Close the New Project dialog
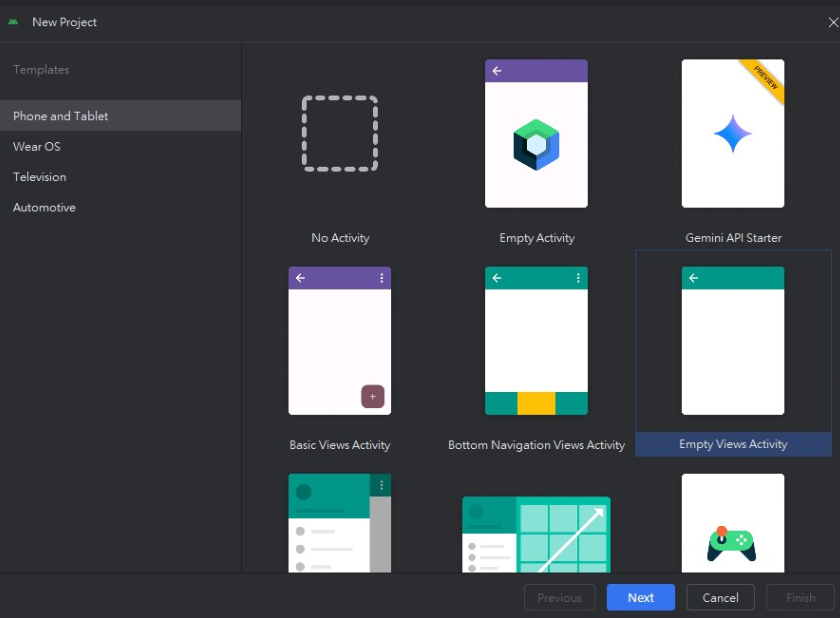This screenshot has height=618, width=840. (833, 22)
